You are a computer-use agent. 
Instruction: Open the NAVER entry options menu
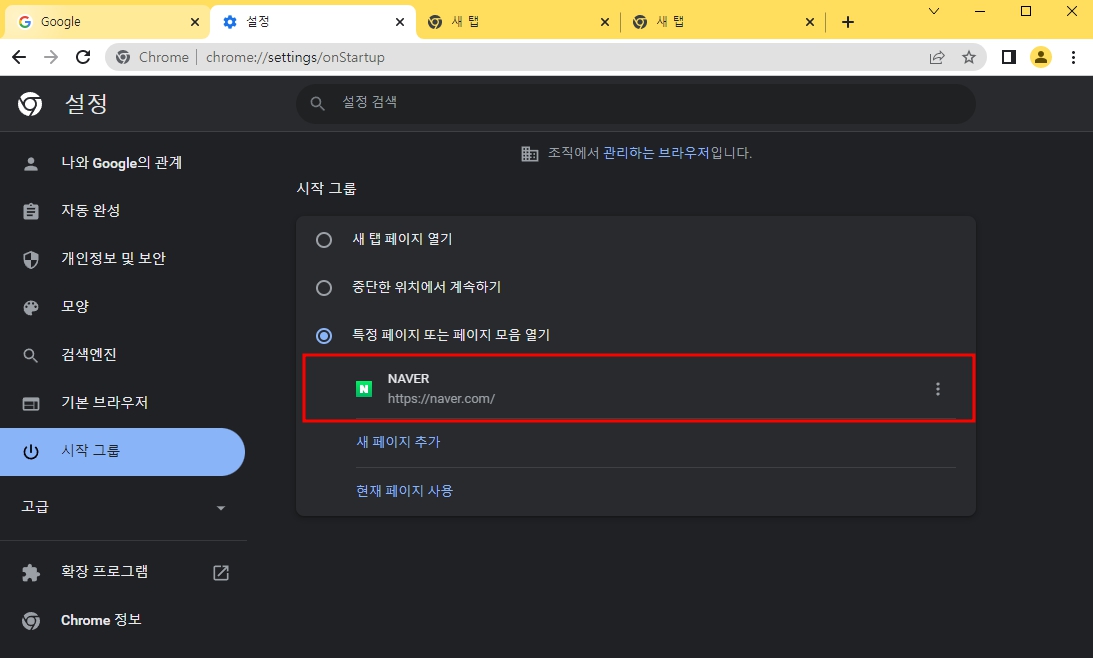(937, 389)
